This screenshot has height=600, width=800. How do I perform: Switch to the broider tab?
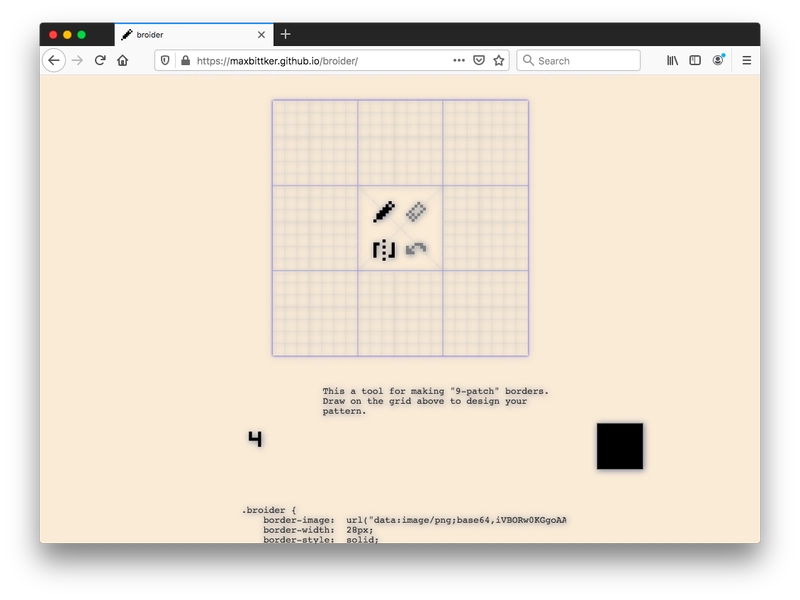194,35
